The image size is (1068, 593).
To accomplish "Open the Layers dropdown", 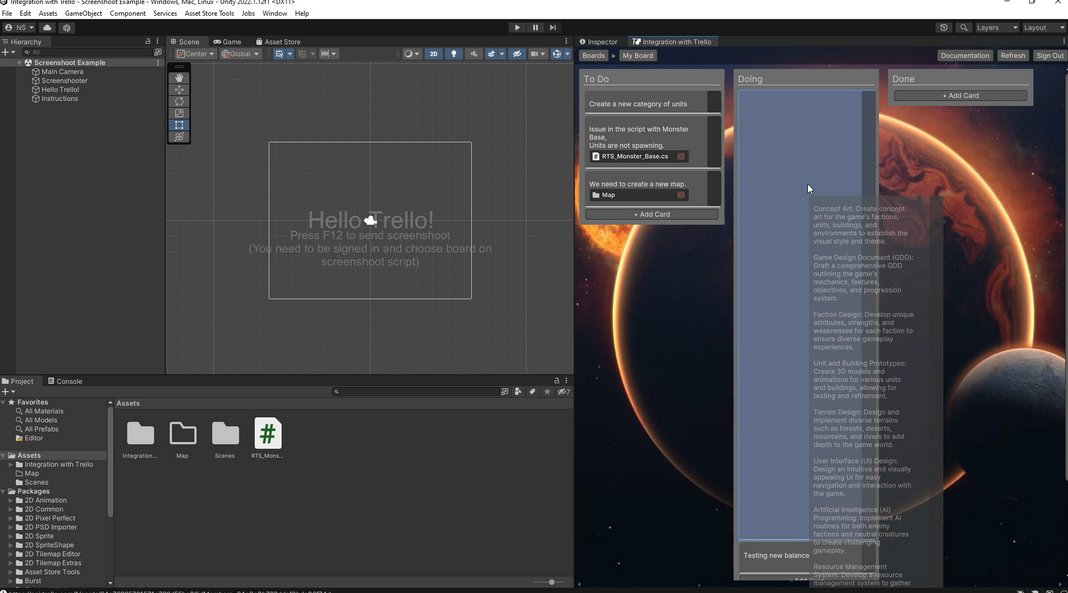I will [x=996, y=28].
